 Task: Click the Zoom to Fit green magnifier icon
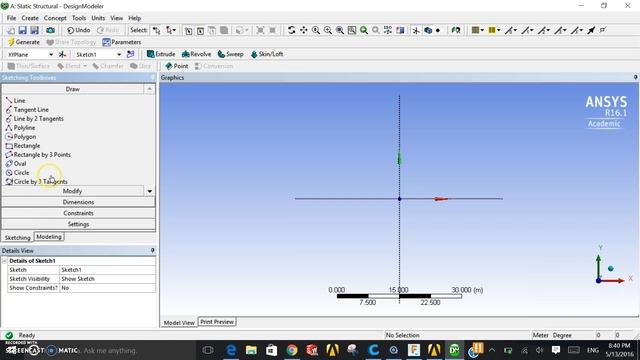[x=364, y=30]
